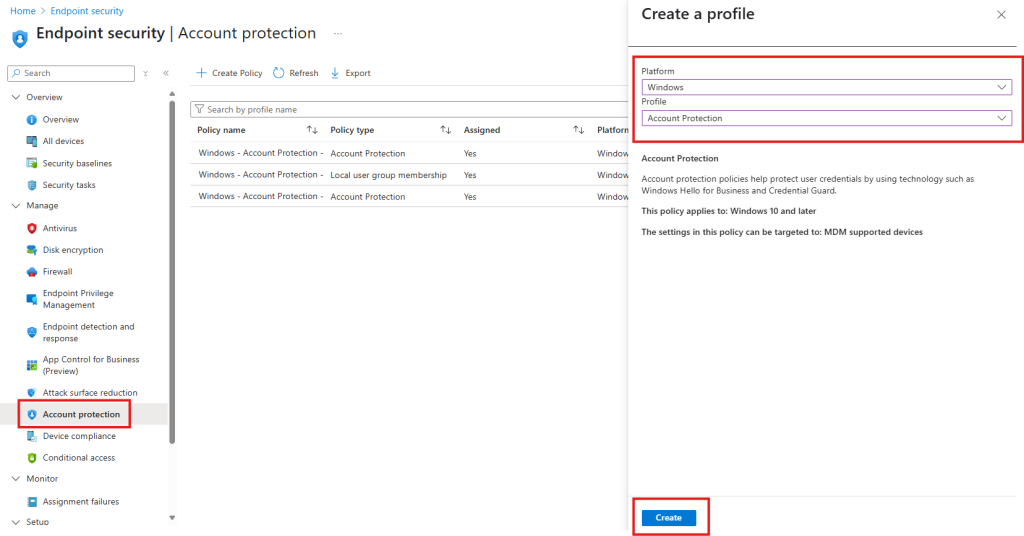Screen dimensions: 1024x536
Task: Open the Profile dropdown showing Account Protection
Action: (x=827, y=118)
